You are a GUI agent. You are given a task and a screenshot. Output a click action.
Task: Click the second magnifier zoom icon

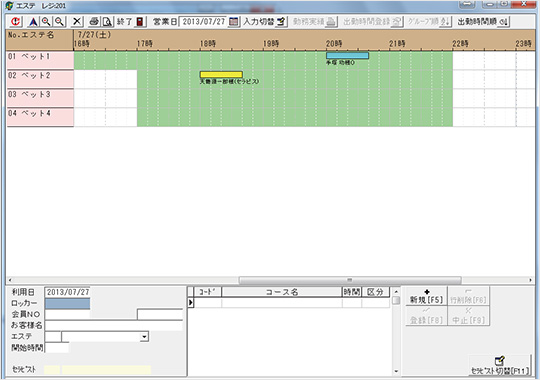coord(60,21)
